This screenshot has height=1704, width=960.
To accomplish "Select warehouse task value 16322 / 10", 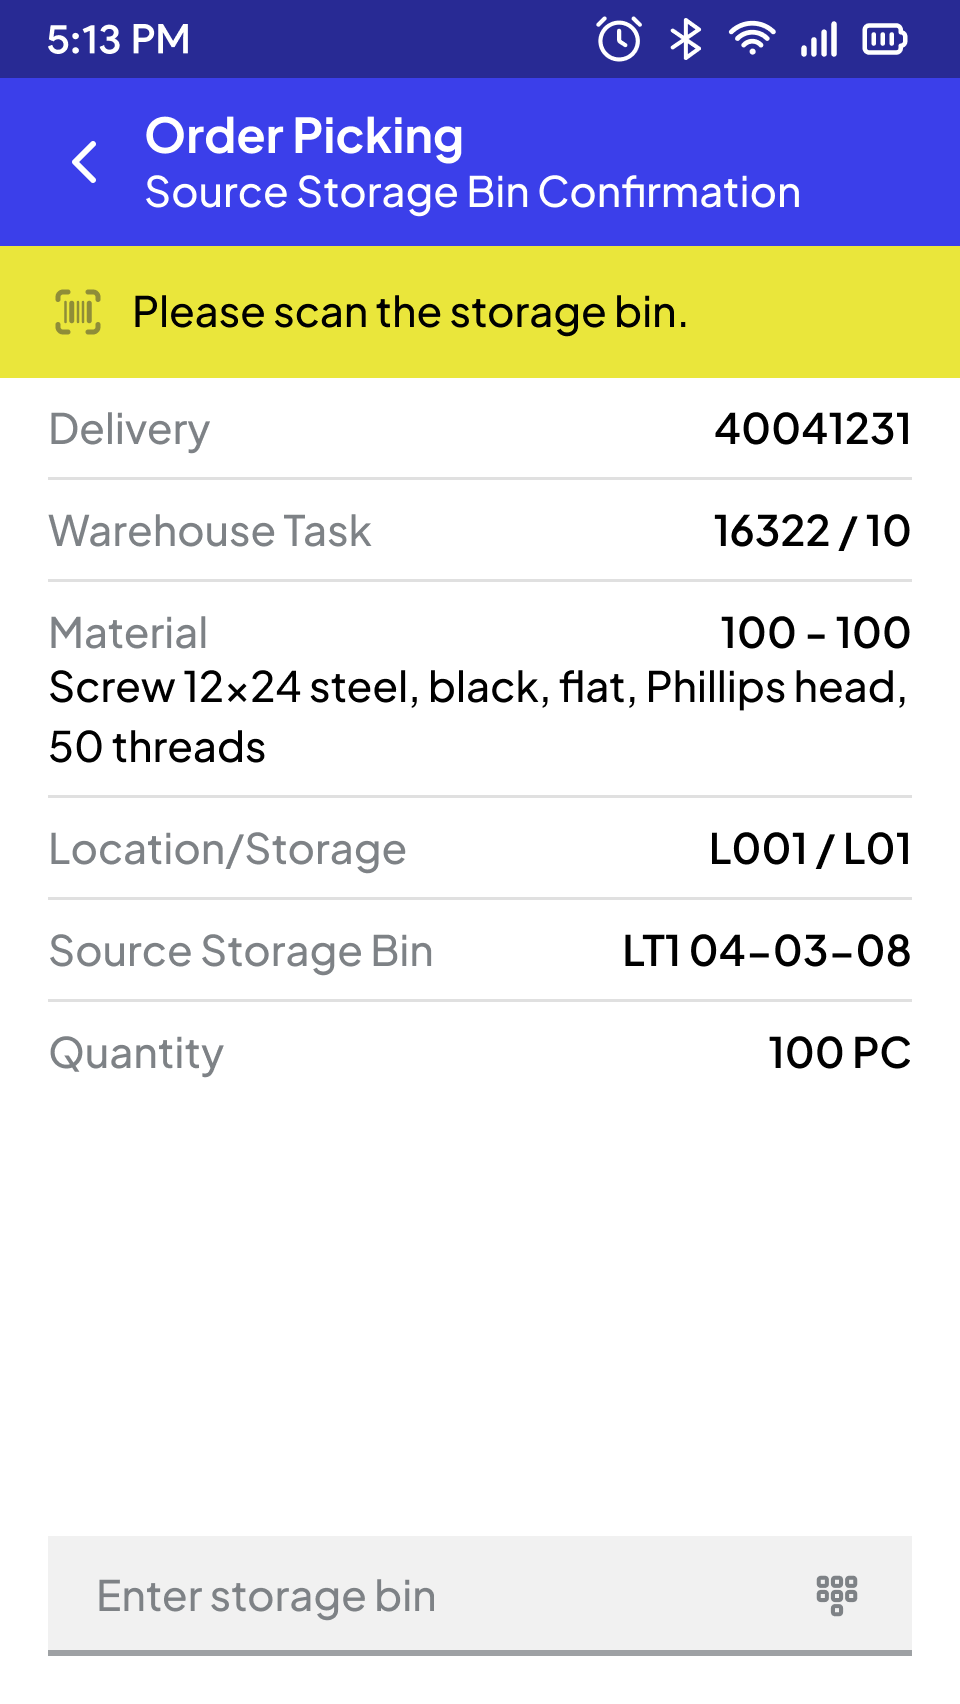I will pos(811,531).
